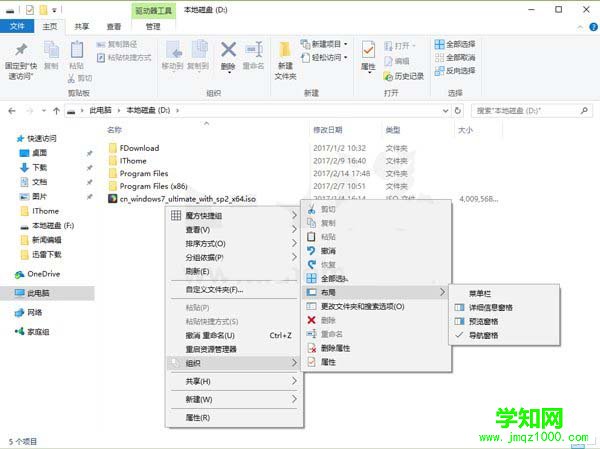
Task: Click 全部取消 in the ribbon
Action: 455,57
